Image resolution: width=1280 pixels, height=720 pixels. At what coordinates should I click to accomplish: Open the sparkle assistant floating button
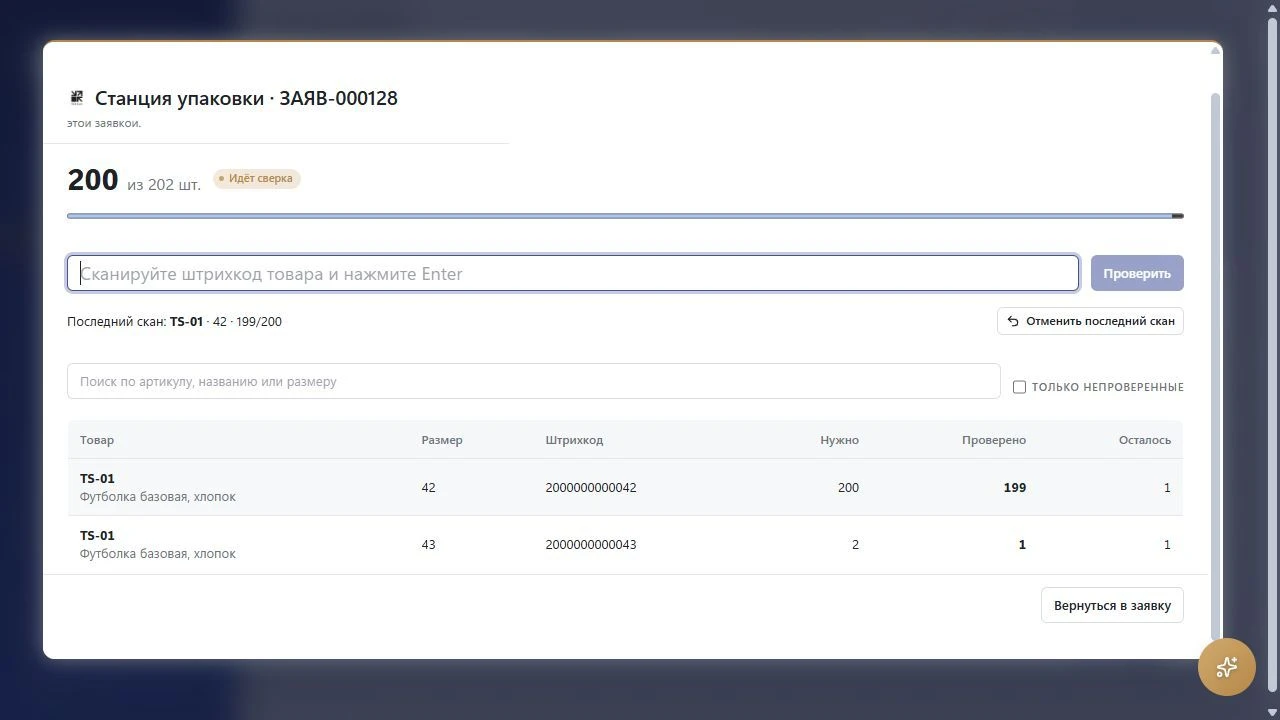pyautogui.click(x=1227, y=667)
